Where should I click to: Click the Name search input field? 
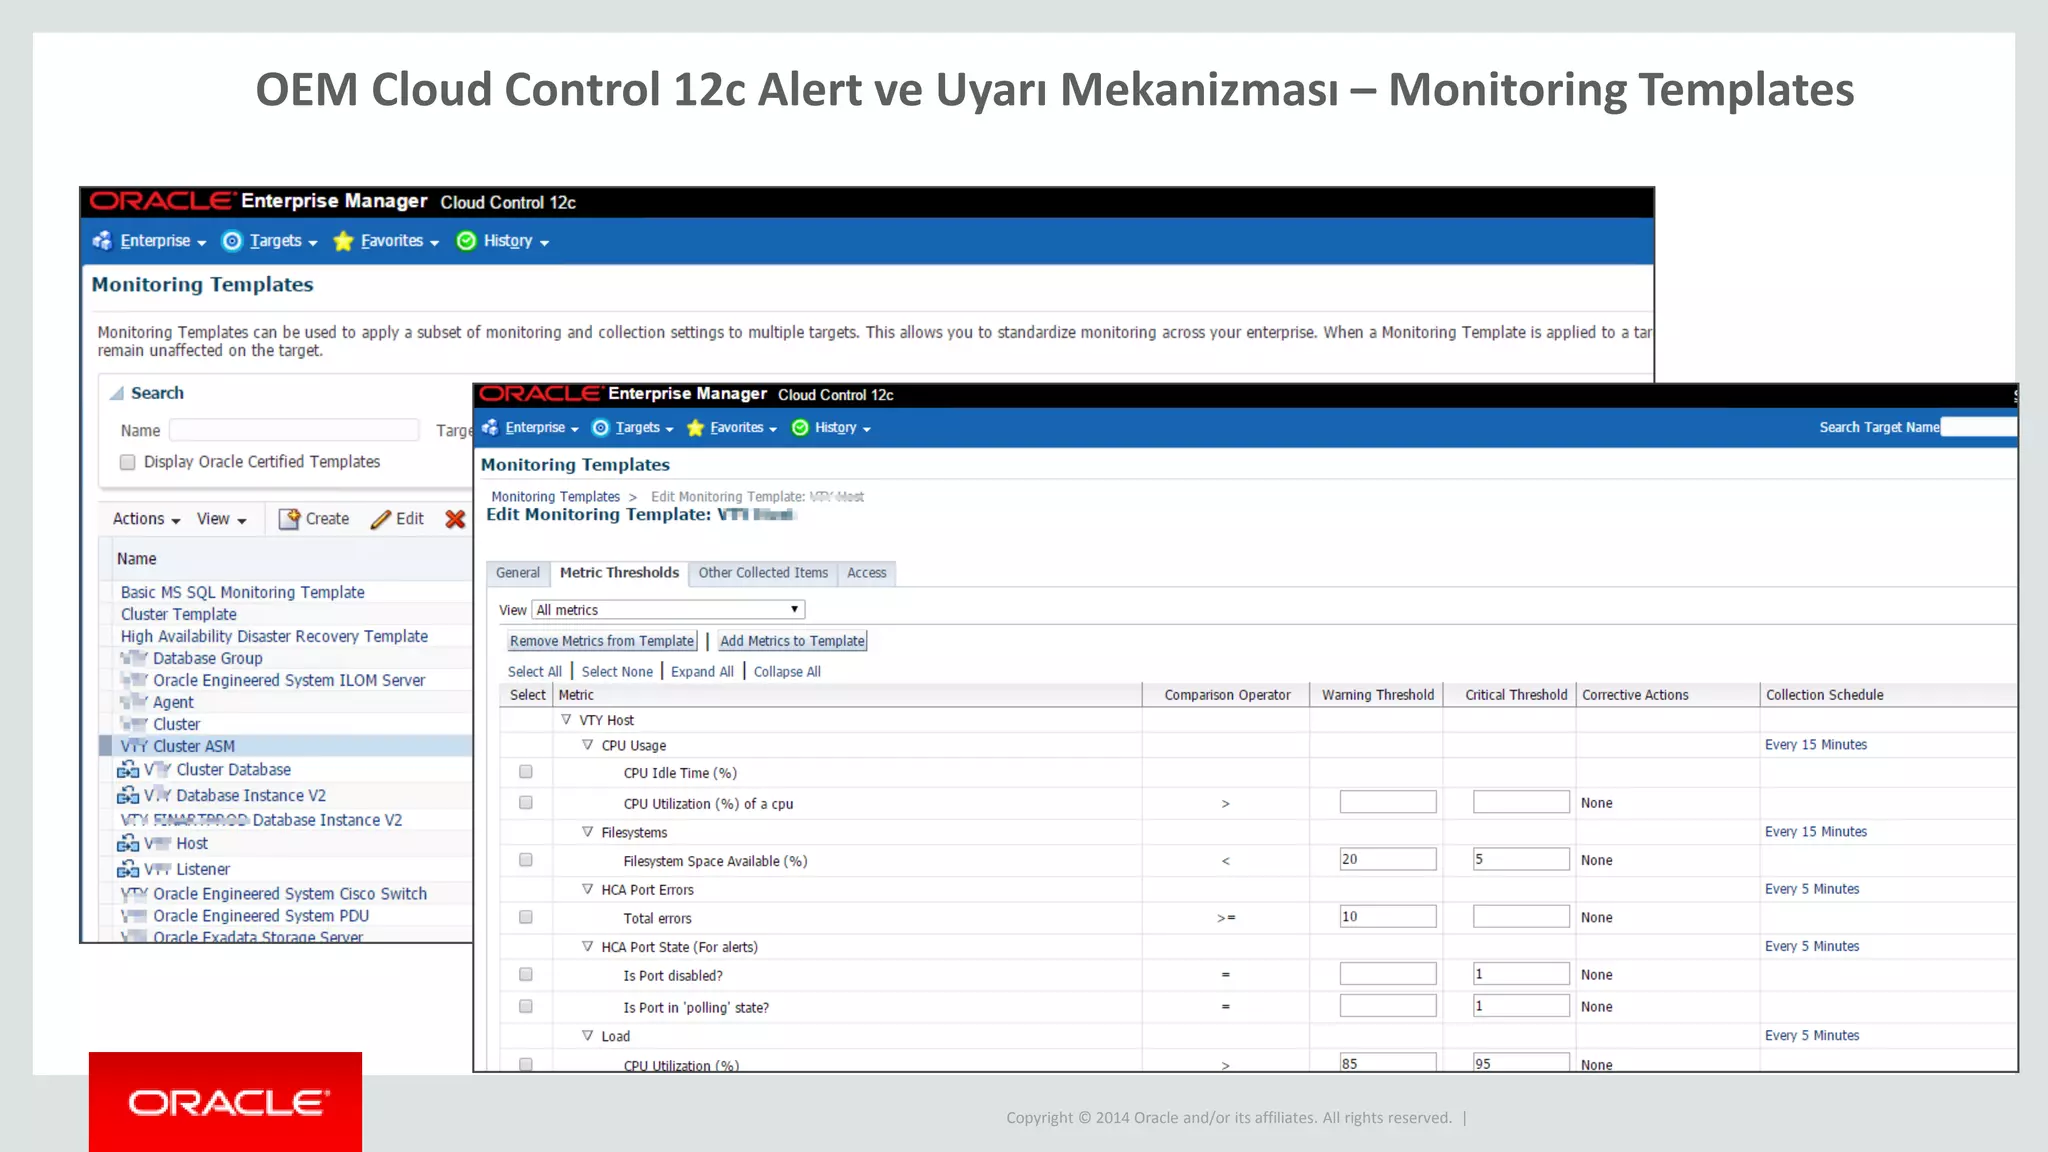294,430
